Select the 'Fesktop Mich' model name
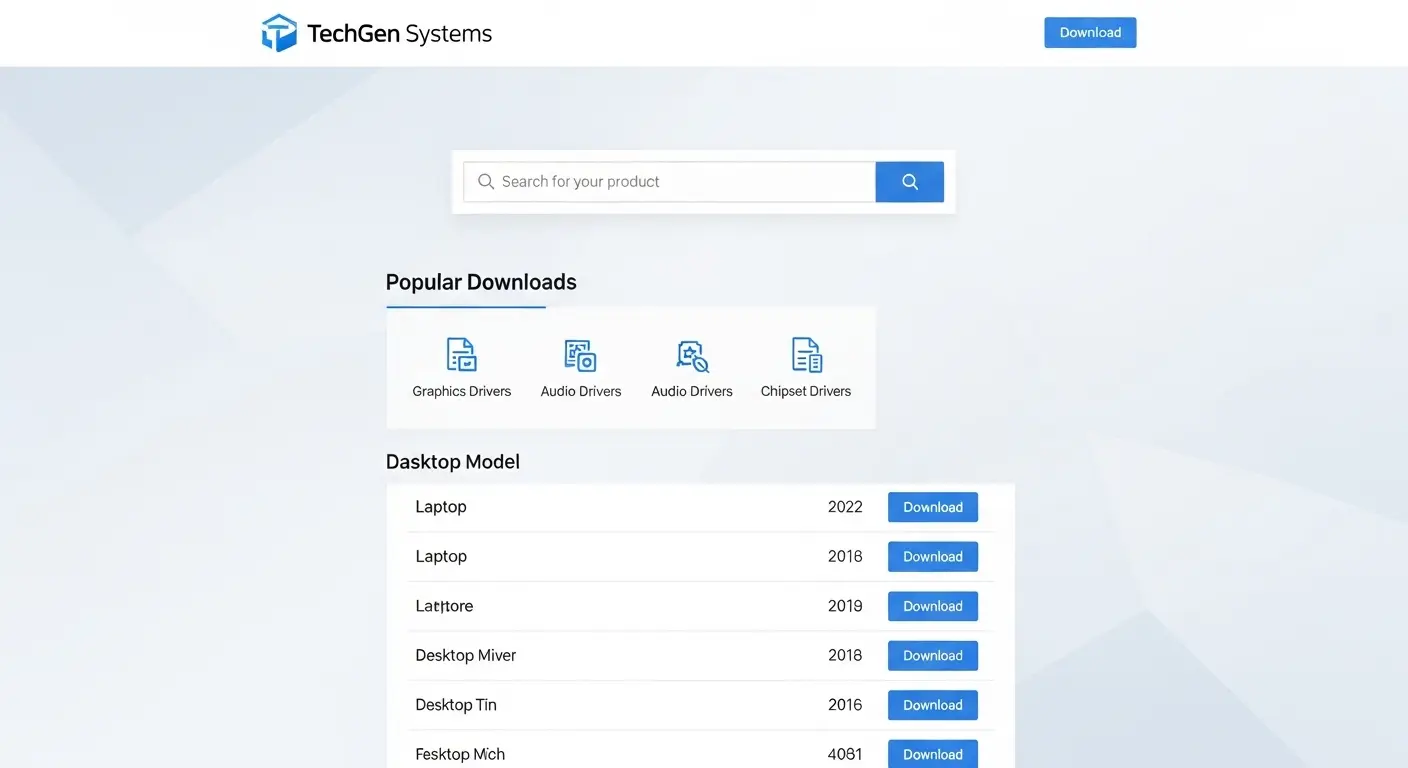 (460, 754)
